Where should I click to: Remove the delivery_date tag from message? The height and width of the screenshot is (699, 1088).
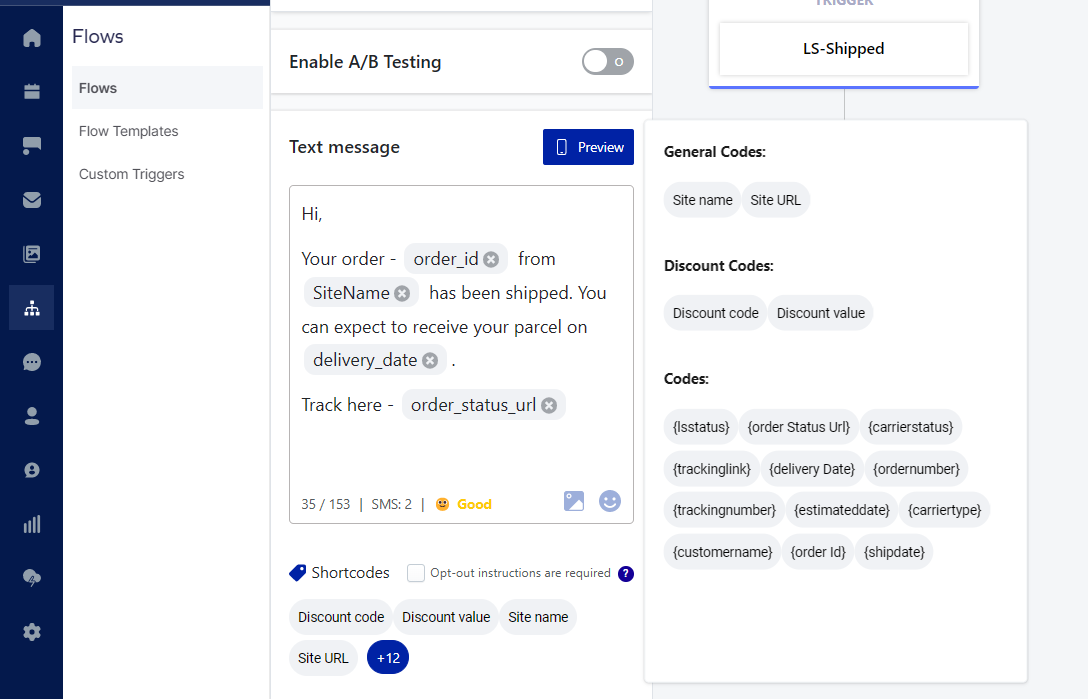click(430, 360)
